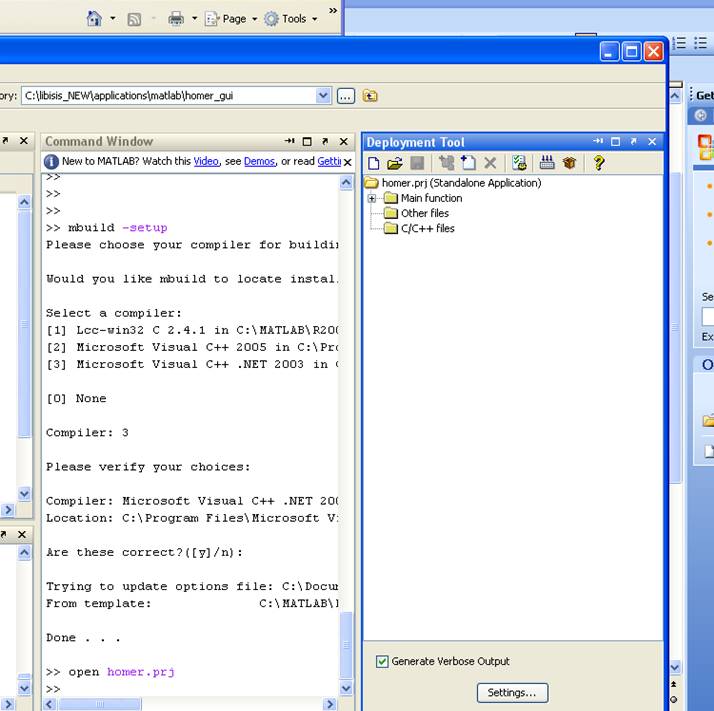Toggle Generate Verbose Output checkbox

coord(382,661)
